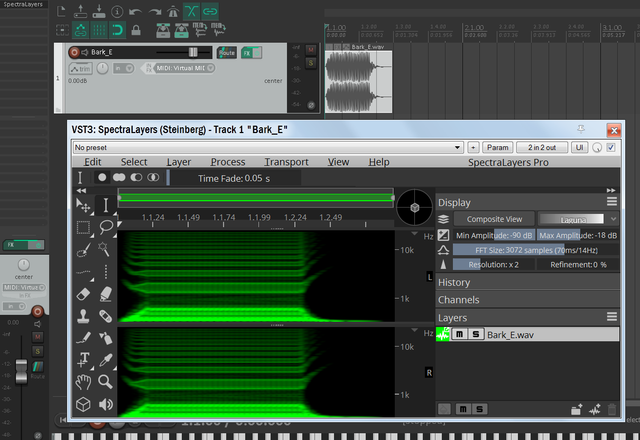The width and height of the screenshot is (640, 440).
Task: Click the Bark_E track volume fader
Action: [193, 52]
